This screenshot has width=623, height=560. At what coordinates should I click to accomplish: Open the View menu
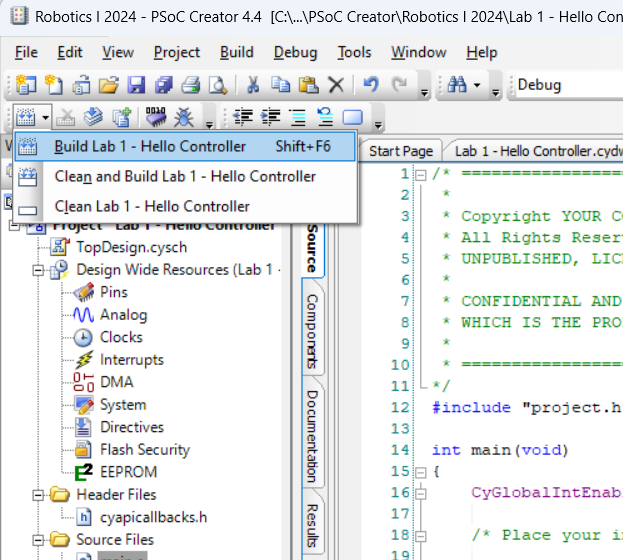(118, 52)
